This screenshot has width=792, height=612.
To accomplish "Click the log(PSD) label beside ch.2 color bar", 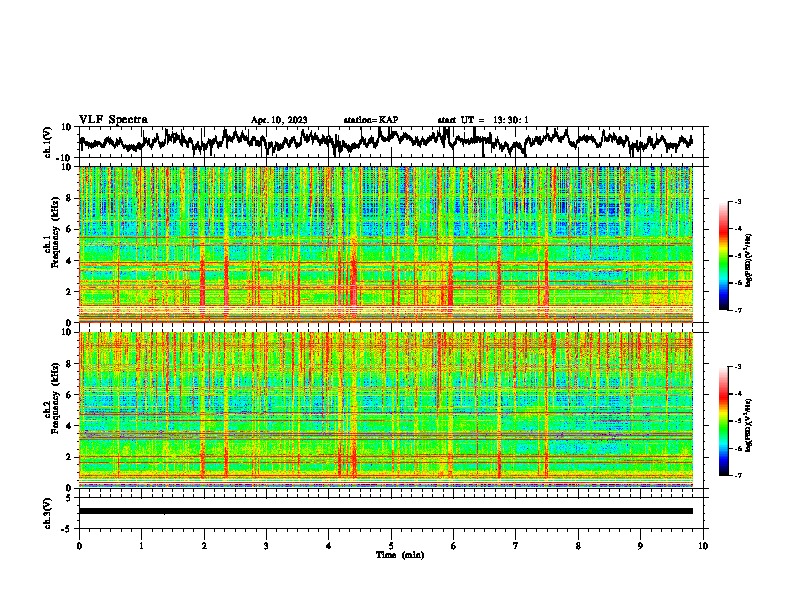I will coord(748,424).
